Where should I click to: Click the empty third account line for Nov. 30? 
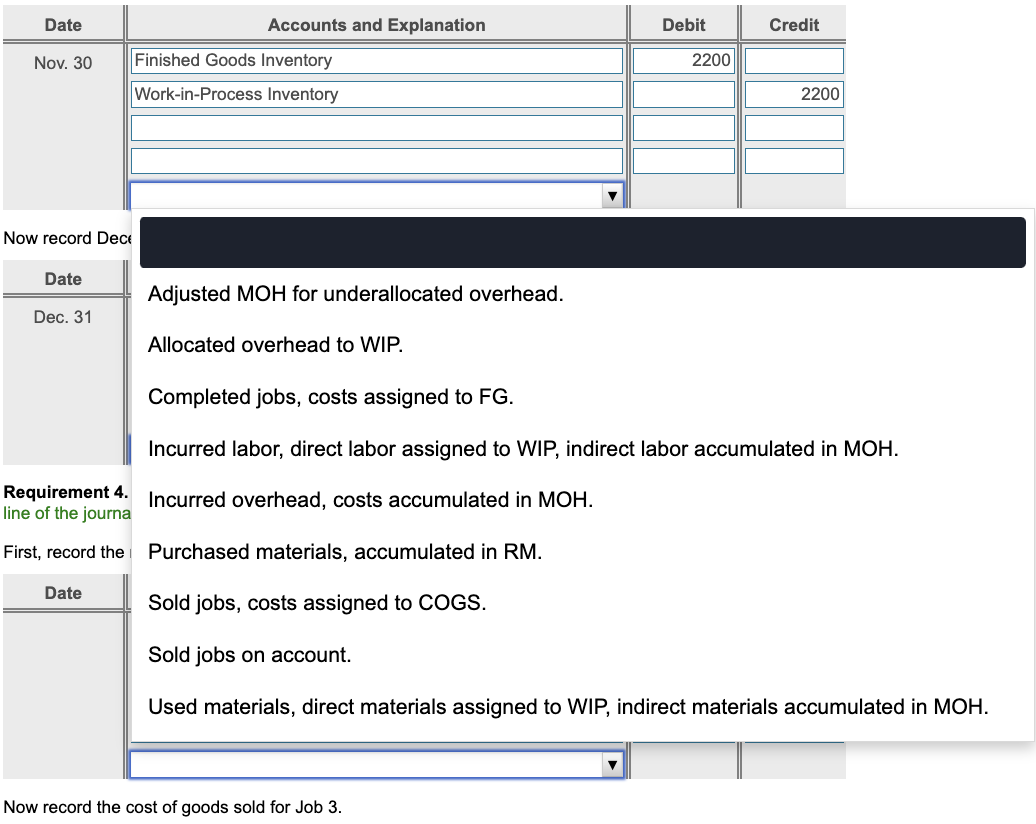377,127
